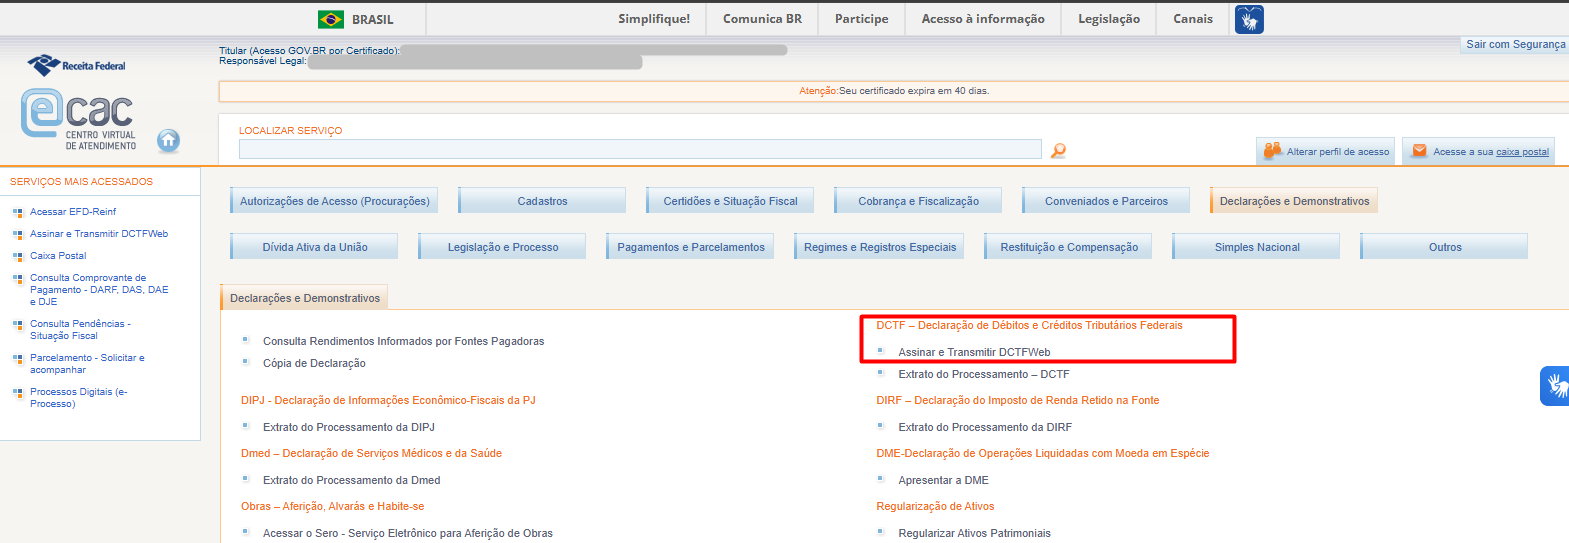Click DME-Declaração de Operações heading
The width and height of the screenshot is (1569, 543).
click(x=1043, y=453)
